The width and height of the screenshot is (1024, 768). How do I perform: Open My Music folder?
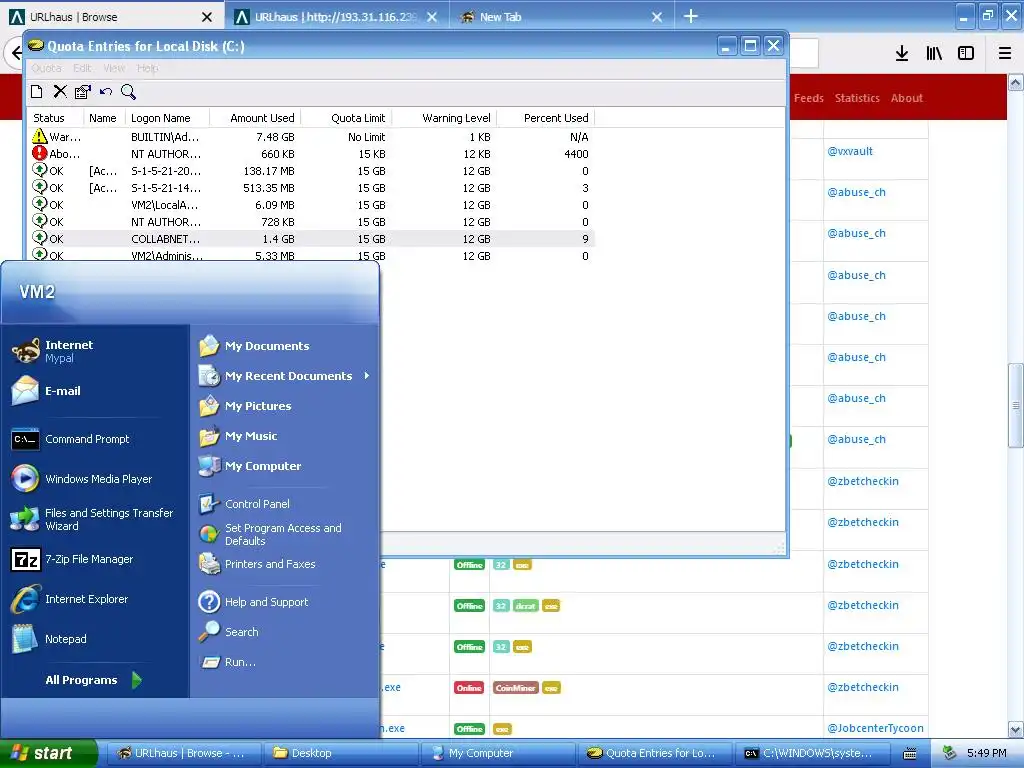coord(238,436)
